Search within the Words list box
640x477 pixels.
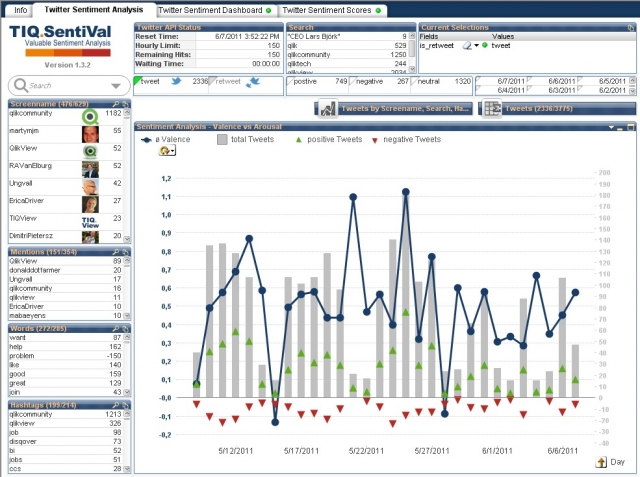click(x=116, y=328)
